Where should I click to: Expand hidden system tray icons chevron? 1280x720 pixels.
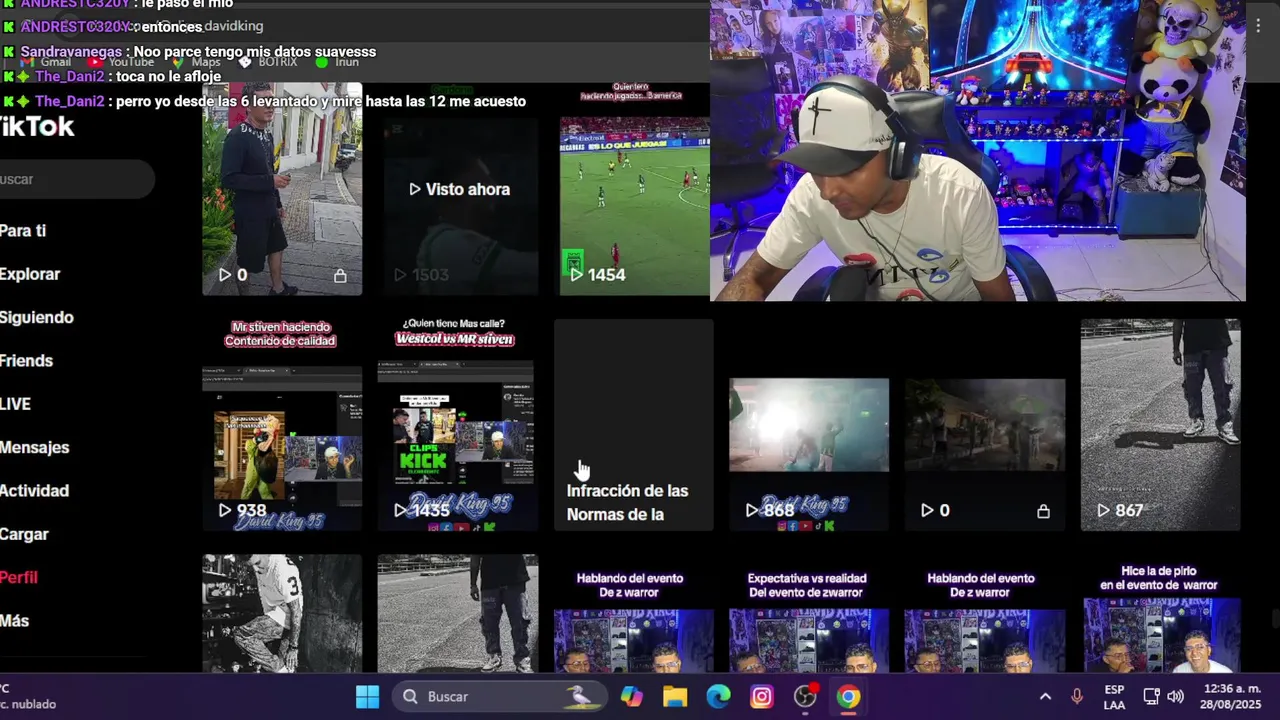[x=1045, y=696]
